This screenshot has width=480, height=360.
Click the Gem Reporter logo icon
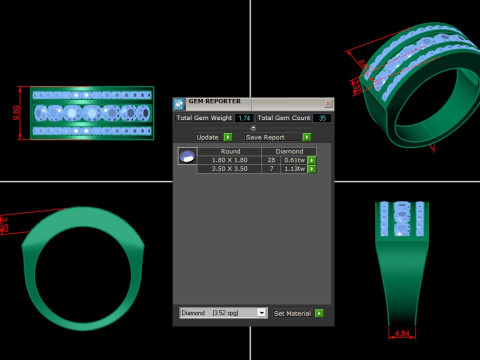pos(179,104)
